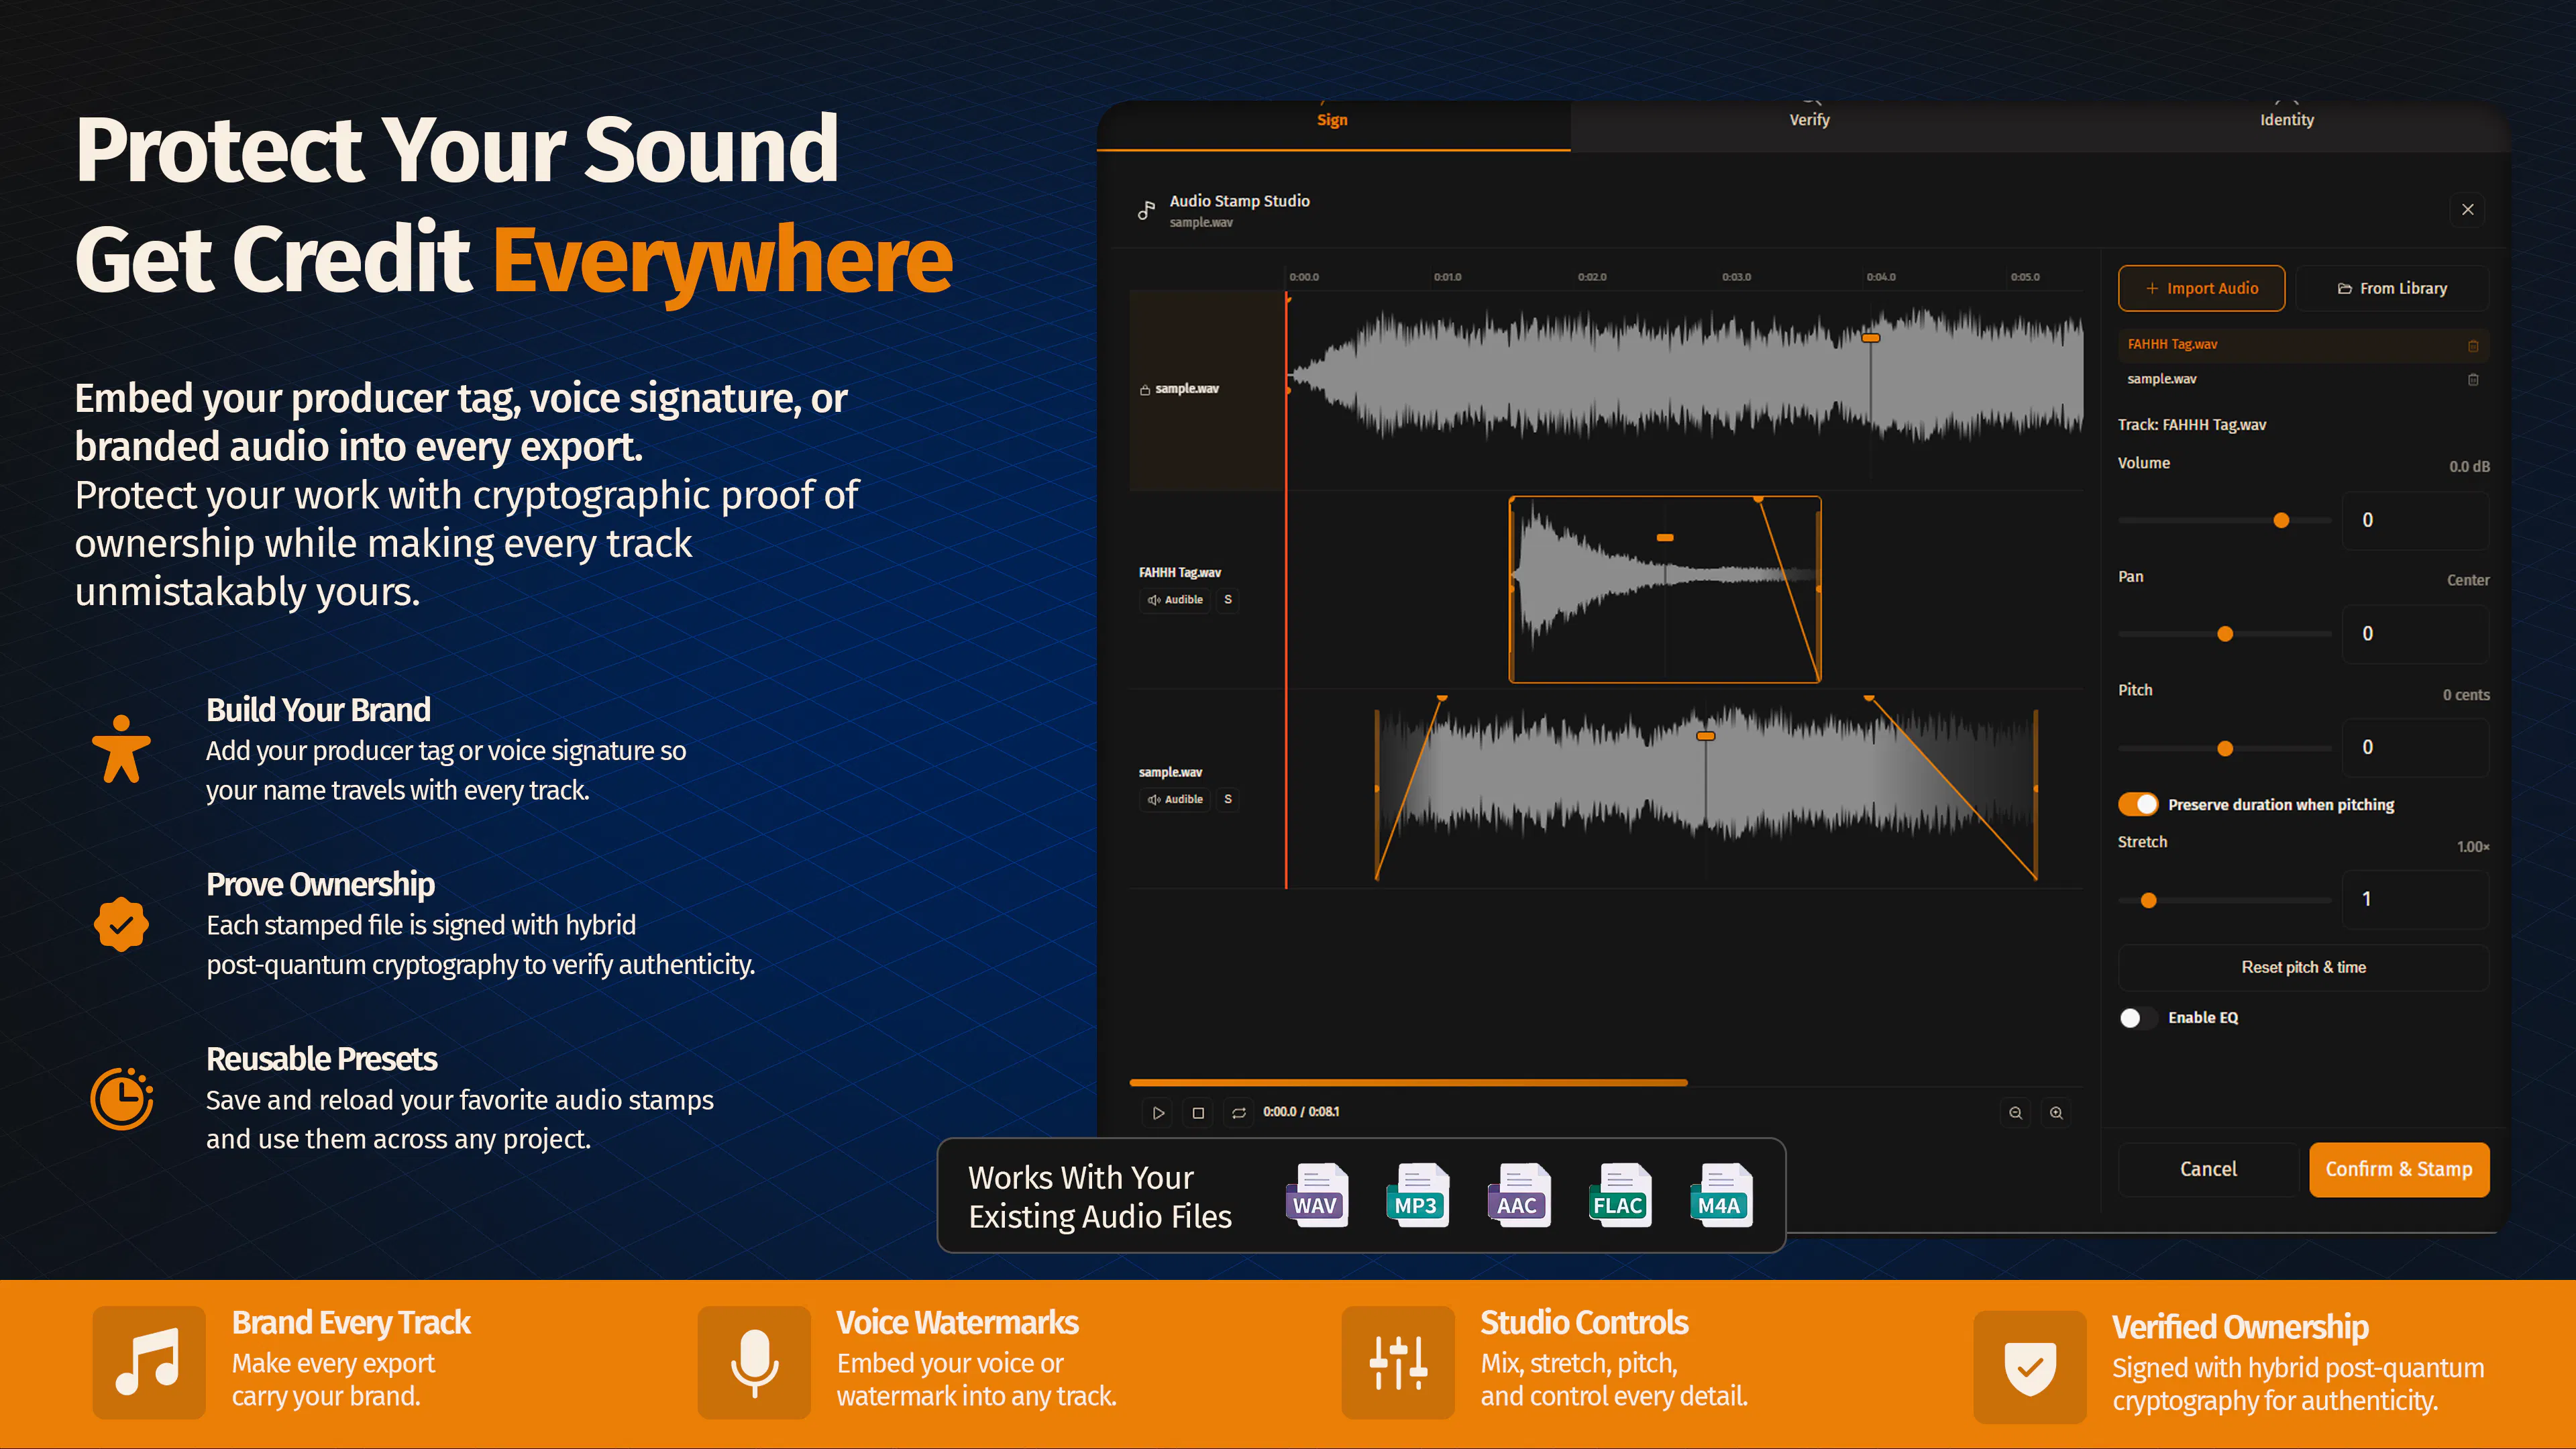The width and height of the screenshot is (2576, 1449).
Task: Click the fade-out handle on the FAHHH Tag.wav clip
Action: click(x=1759, y=498)
